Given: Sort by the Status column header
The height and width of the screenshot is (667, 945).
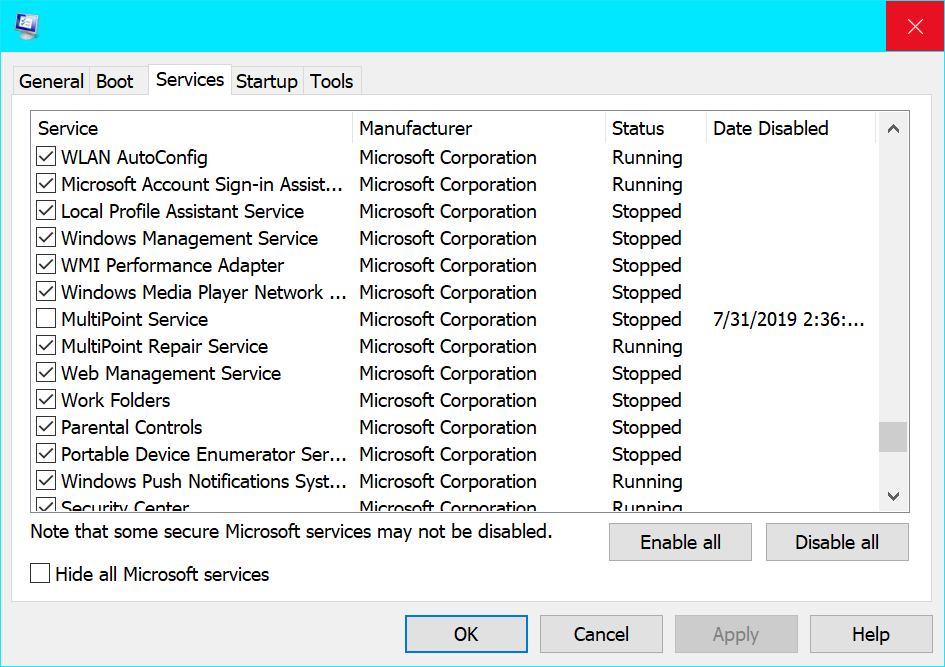Looking at the screenshot, I should pyautogui.click(x=655, y=128).
